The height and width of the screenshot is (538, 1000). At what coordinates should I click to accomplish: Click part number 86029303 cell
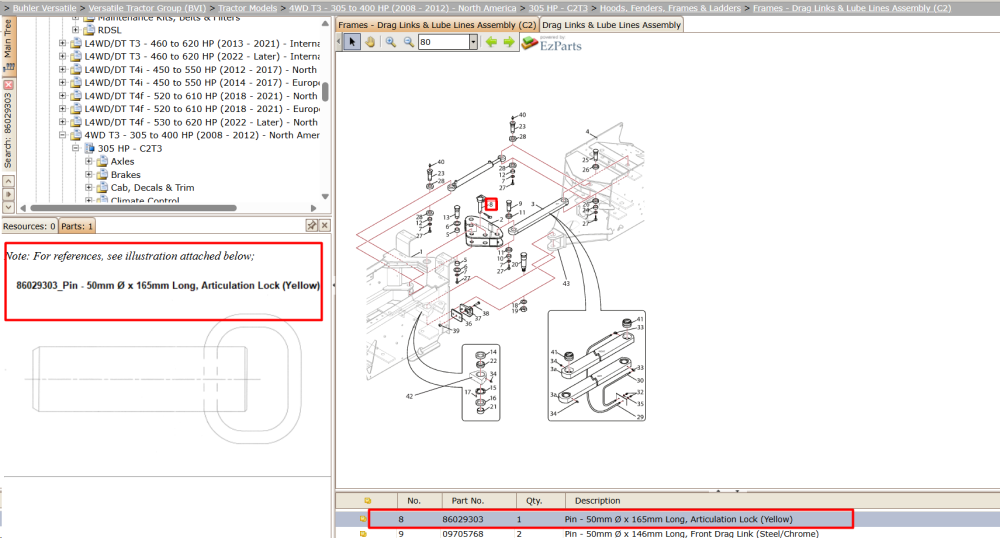(463, 519)
